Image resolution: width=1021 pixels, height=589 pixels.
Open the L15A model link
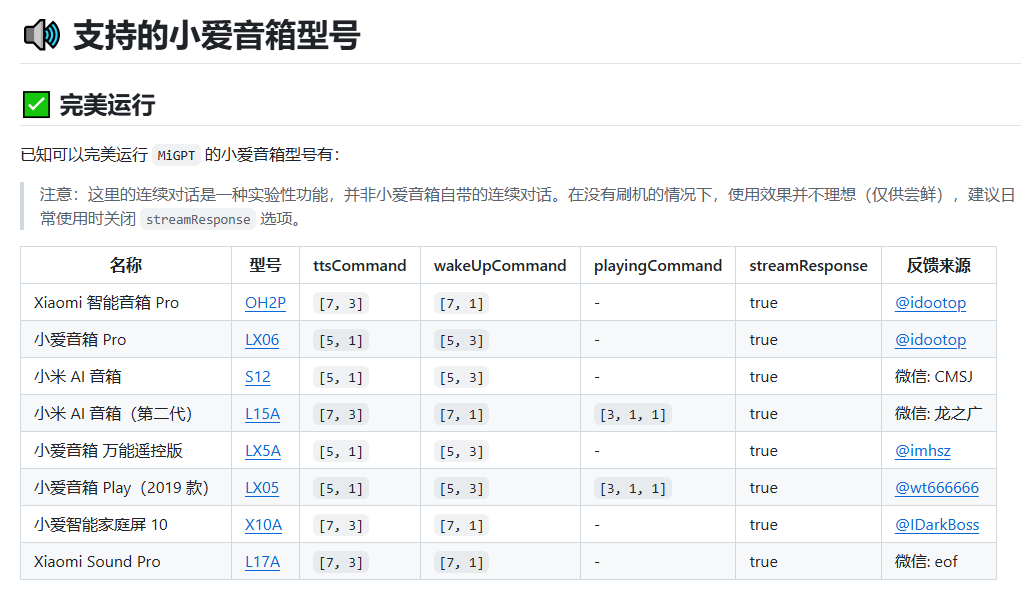tap(262, 414)
